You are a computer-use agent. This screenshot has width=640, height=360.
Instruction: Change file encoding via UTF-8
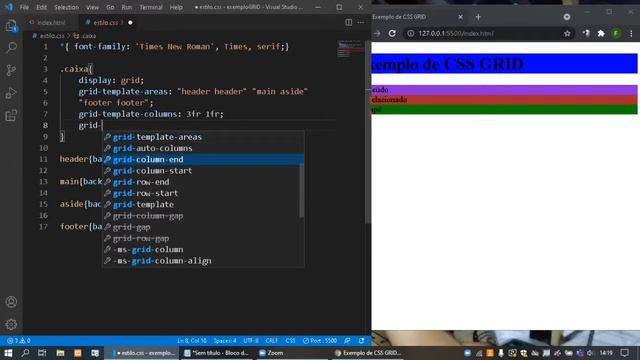click(251, 340)
